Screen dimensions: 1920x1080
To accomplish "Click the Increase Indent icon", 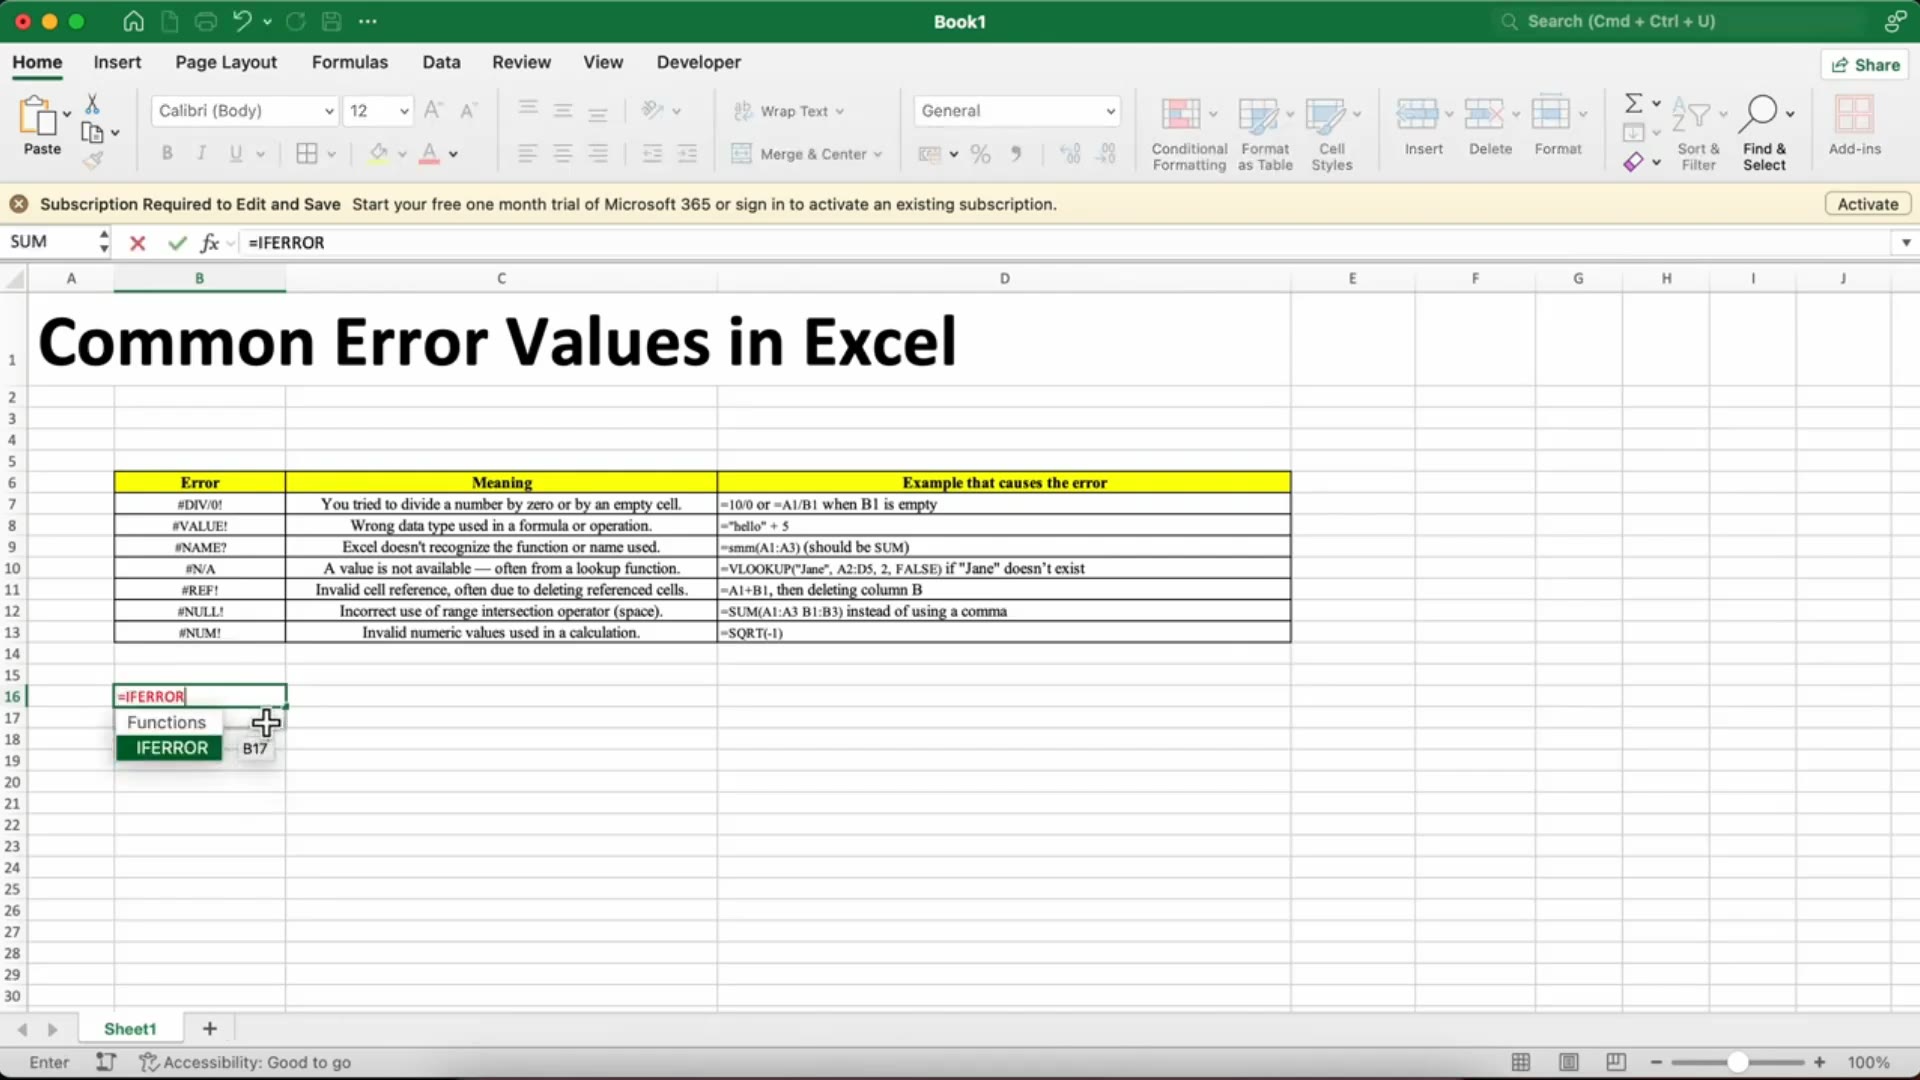I will click(687, 154).
